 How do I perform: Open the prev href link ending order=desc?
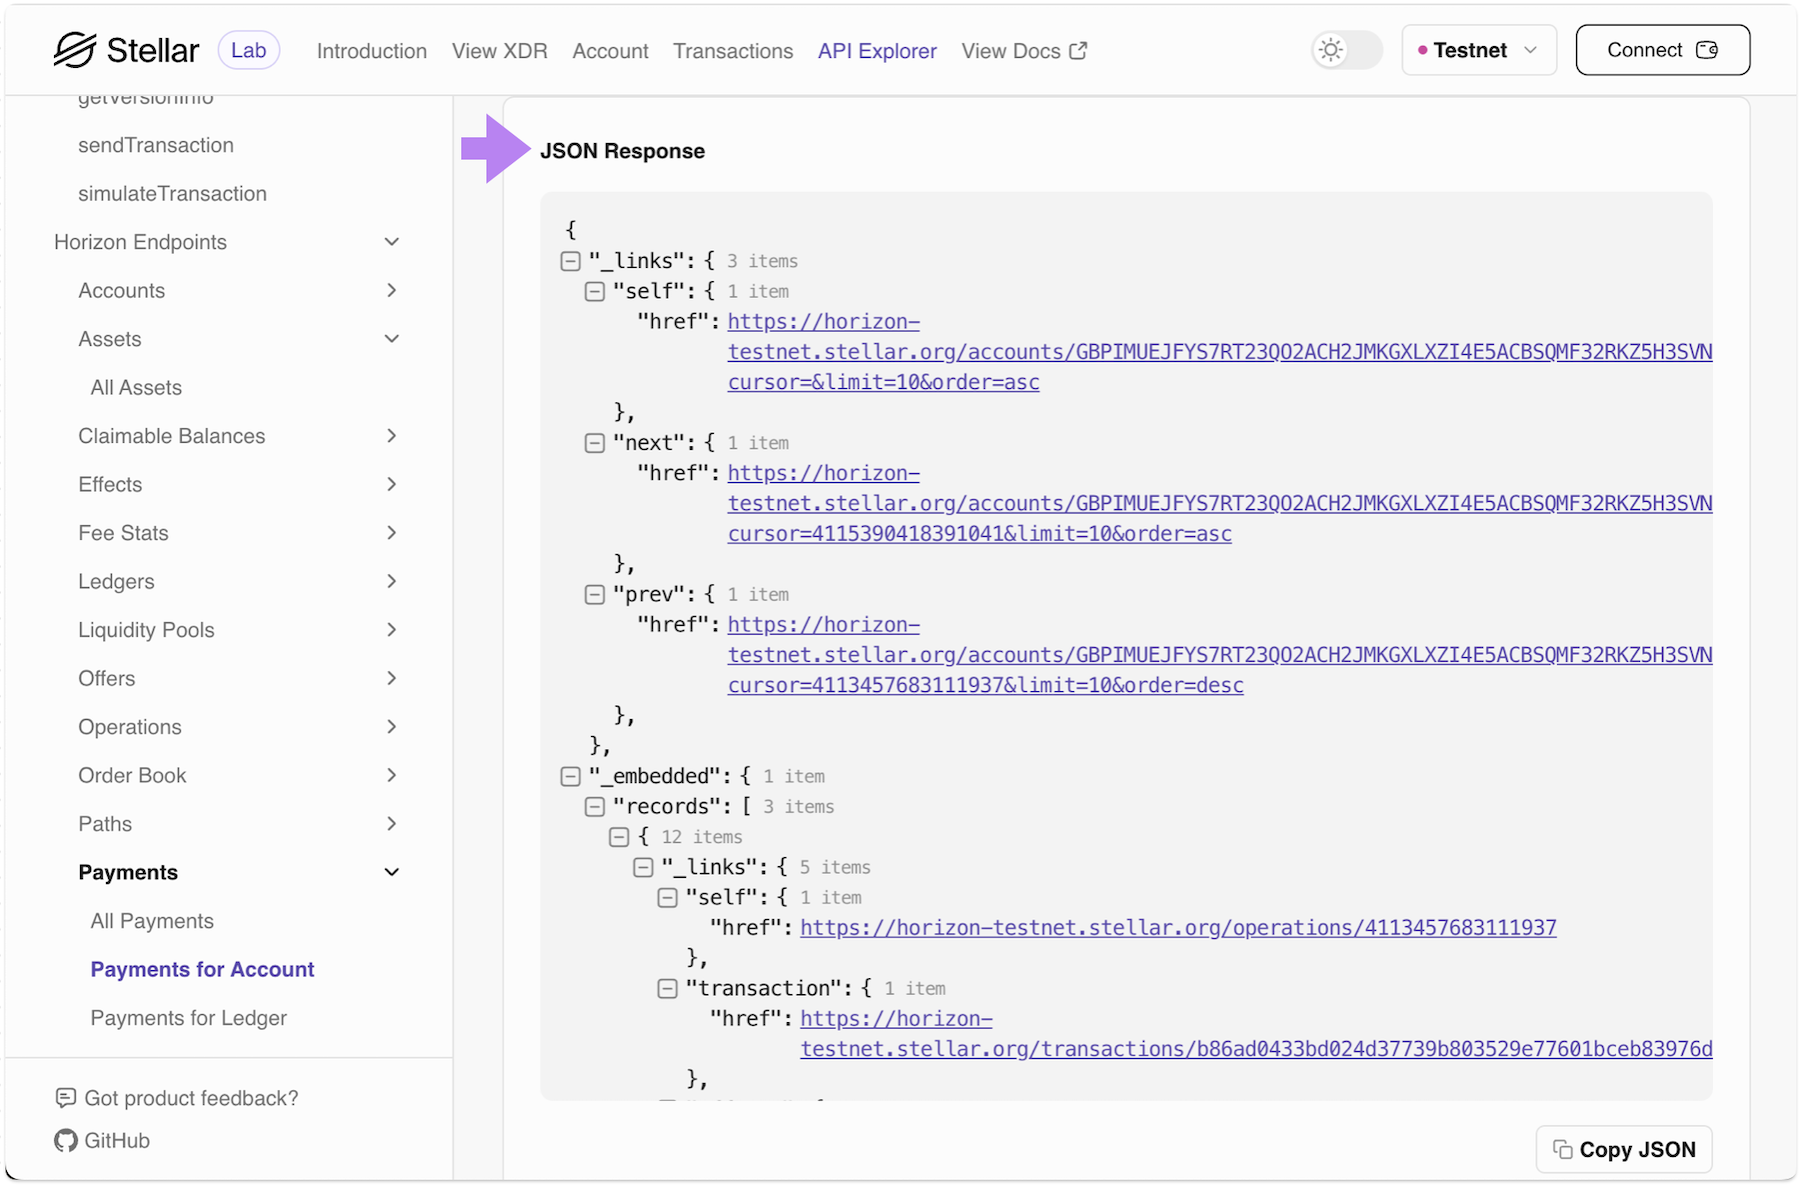1220,655
